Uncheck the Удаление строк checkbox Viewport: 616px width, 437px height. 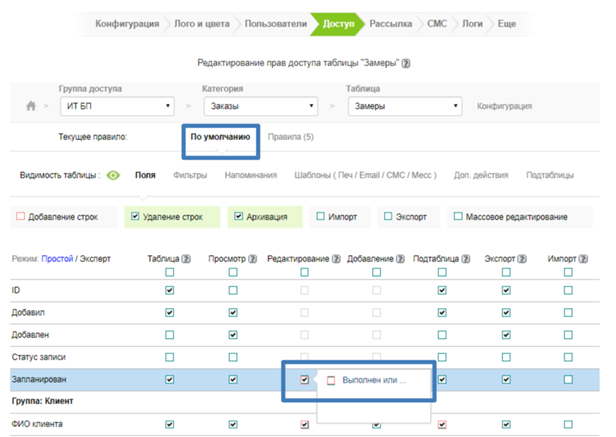point(136,216)
